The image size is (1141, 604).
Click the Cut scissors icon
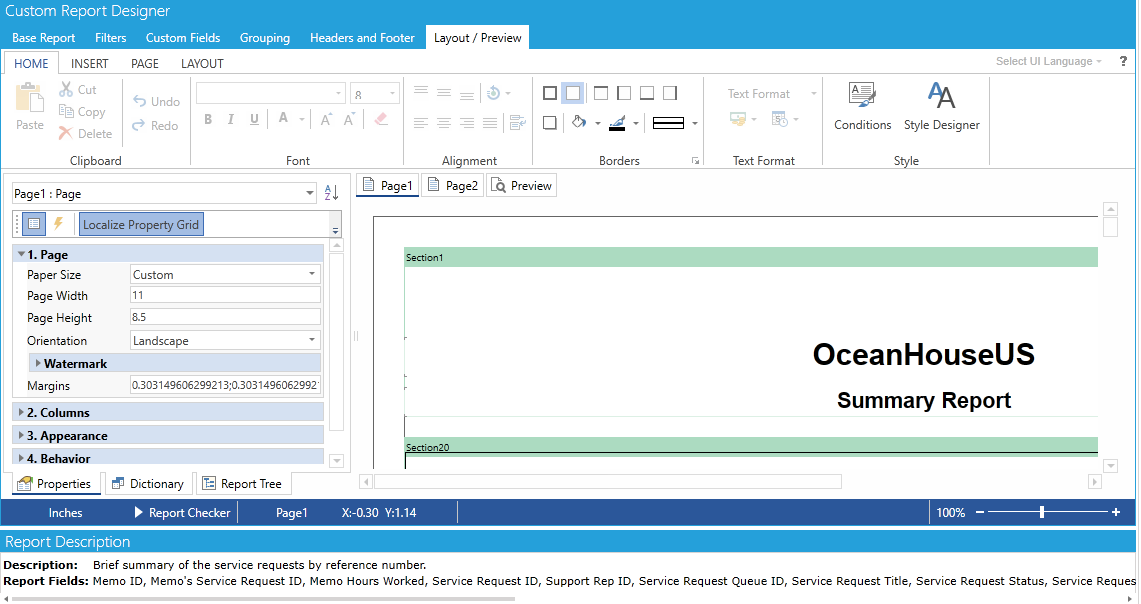click(66, 89)
